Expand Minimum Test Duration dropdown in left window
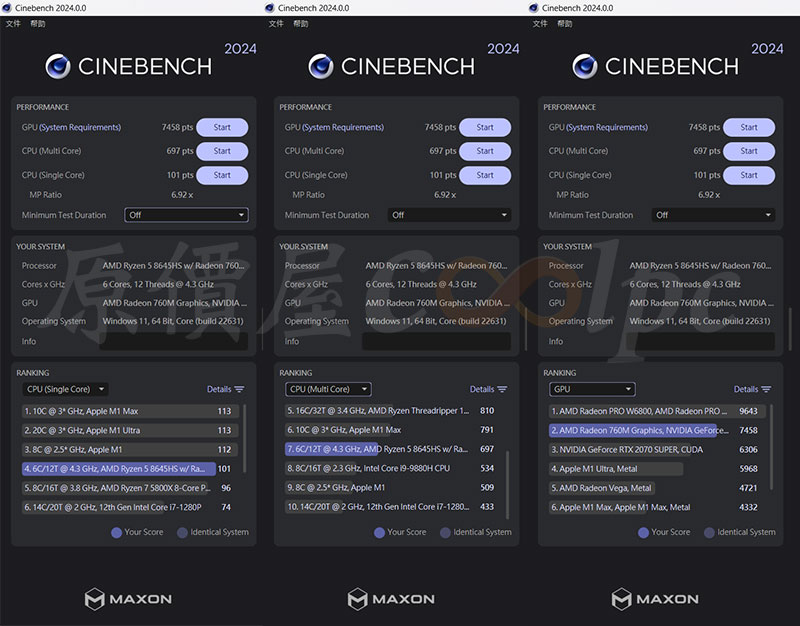The height and width of the screenshot is (626, 800). click(186, 215)
